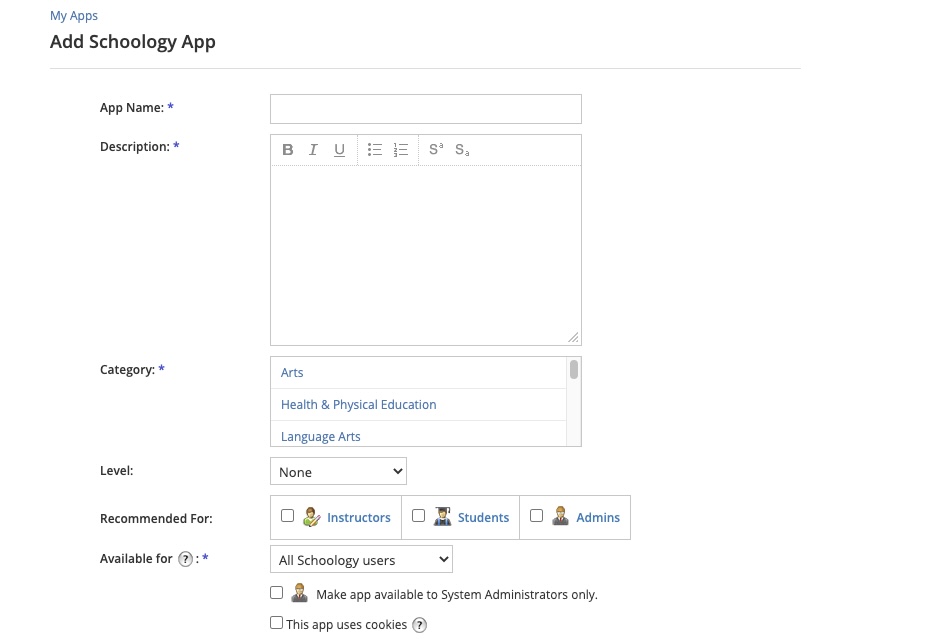Screen dimensions: 934x639
Task: Apply subscript formatting
Action: (x=462, y=149)
